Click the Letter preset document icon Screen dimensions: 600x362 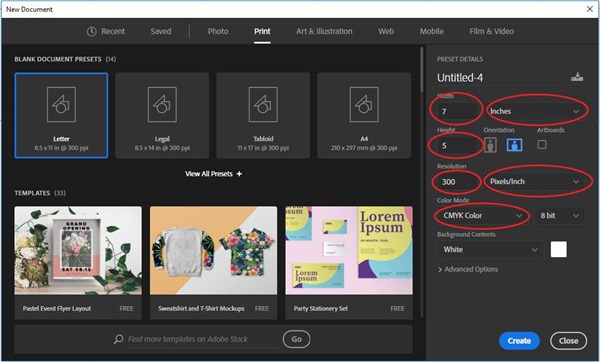(61, 104)
